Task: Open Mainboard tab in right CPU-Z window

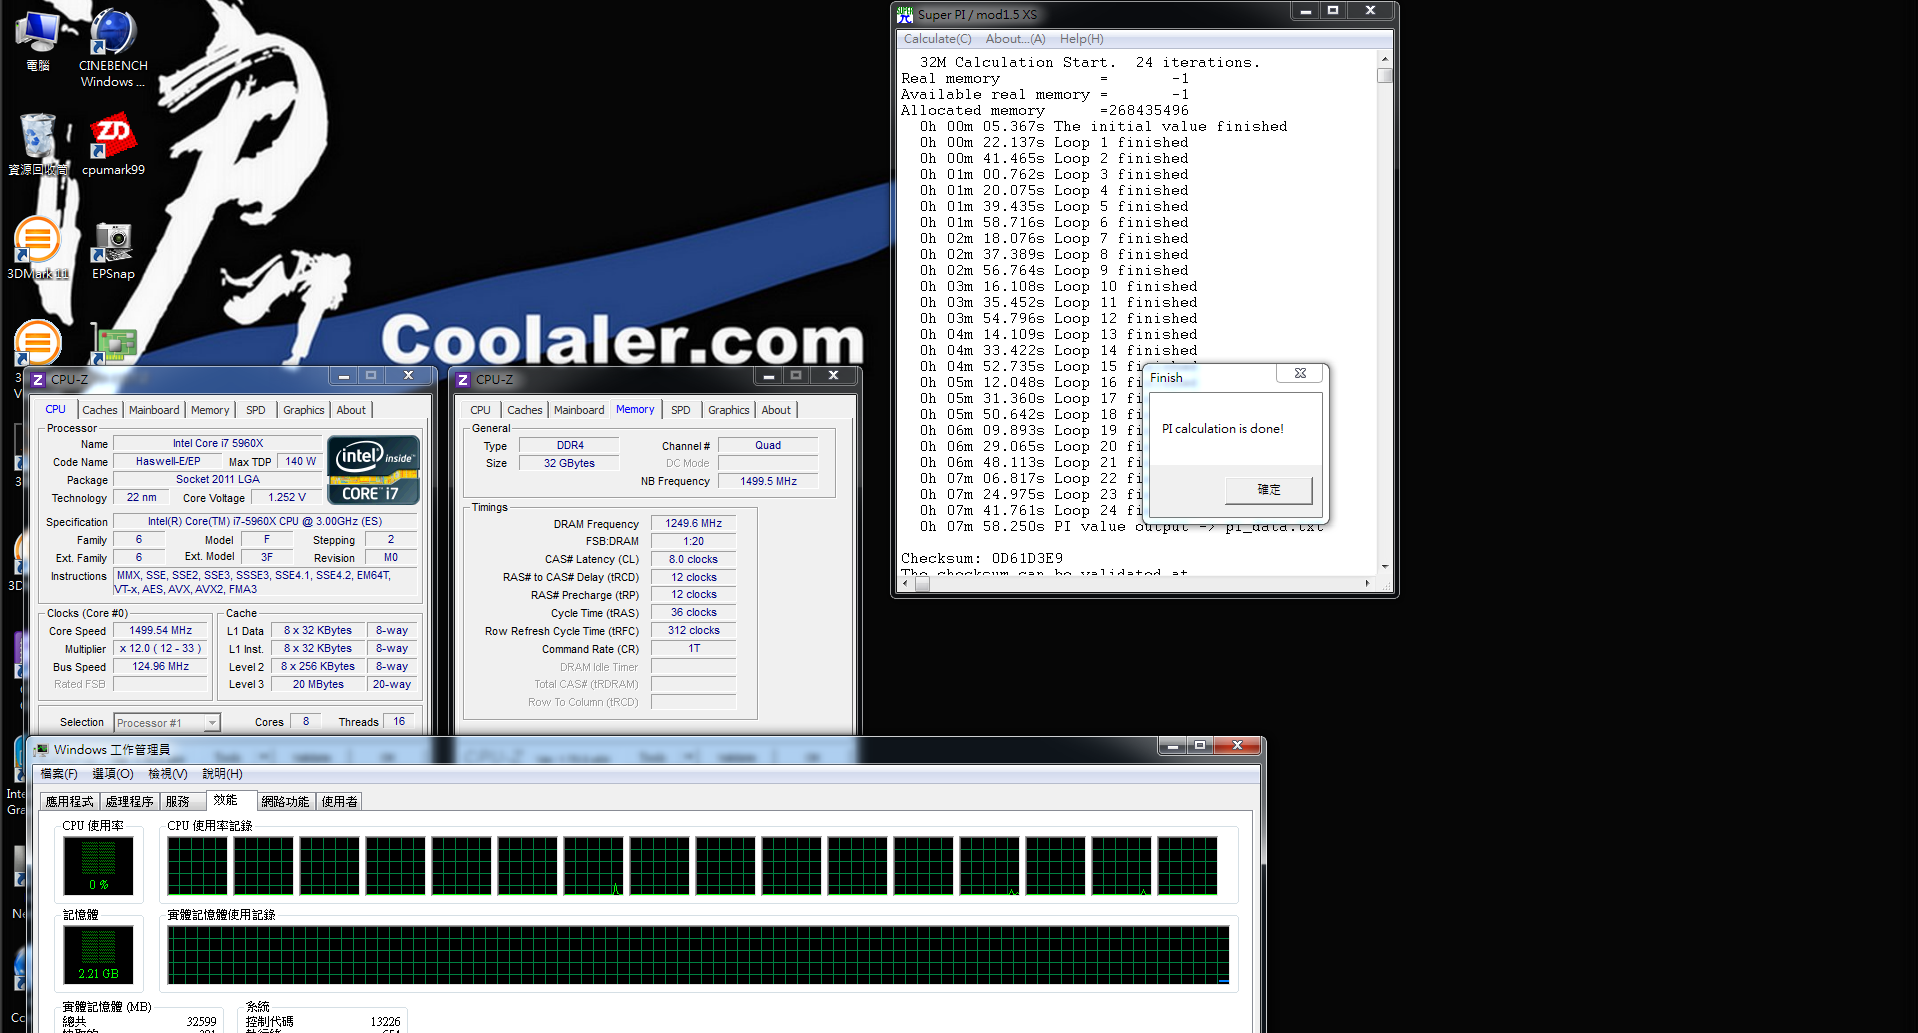Action: 579,410
